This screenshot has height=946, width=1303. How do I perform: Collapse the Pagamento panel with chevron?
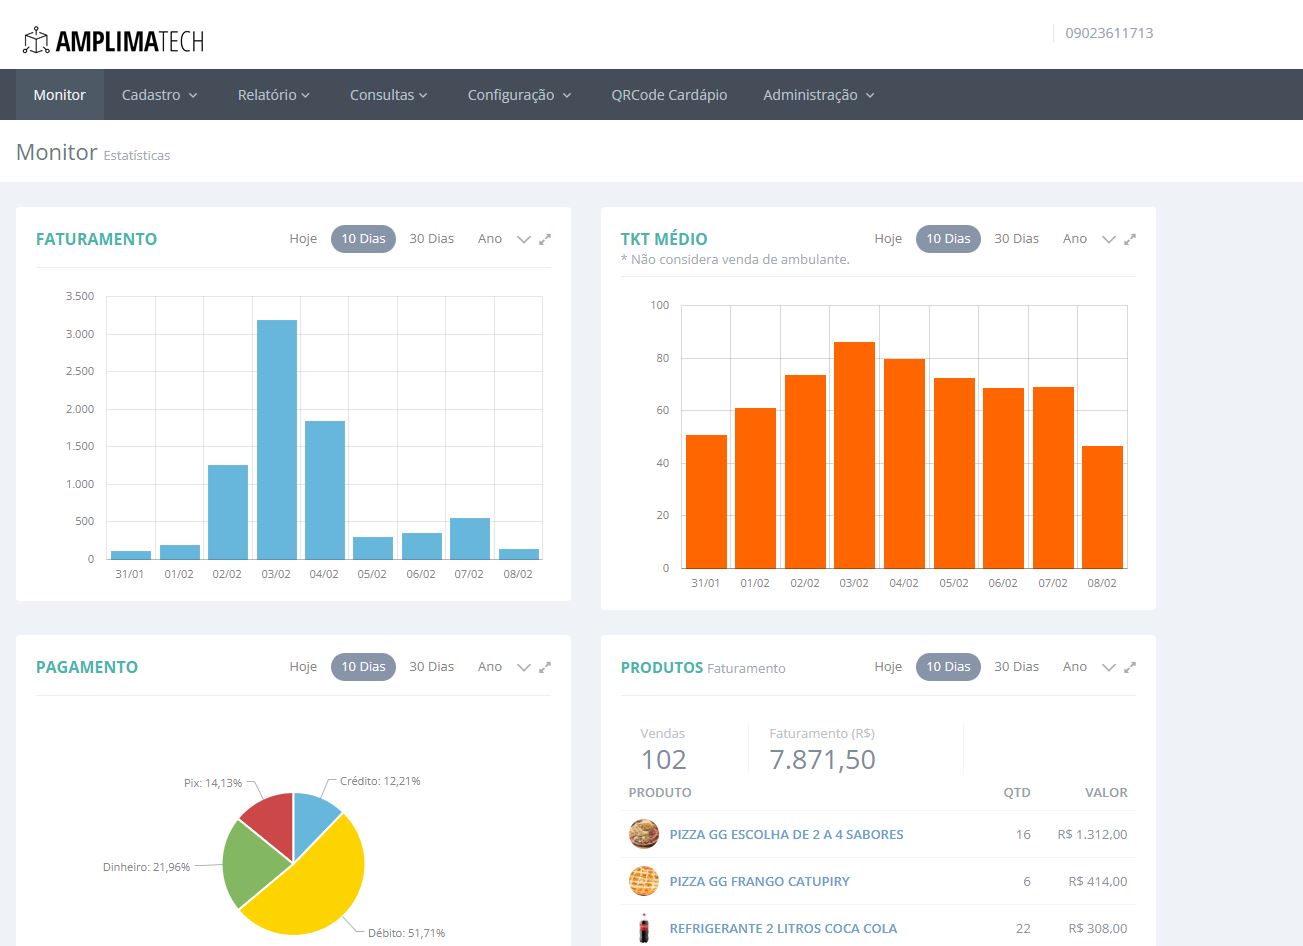(x=523, y=667)
